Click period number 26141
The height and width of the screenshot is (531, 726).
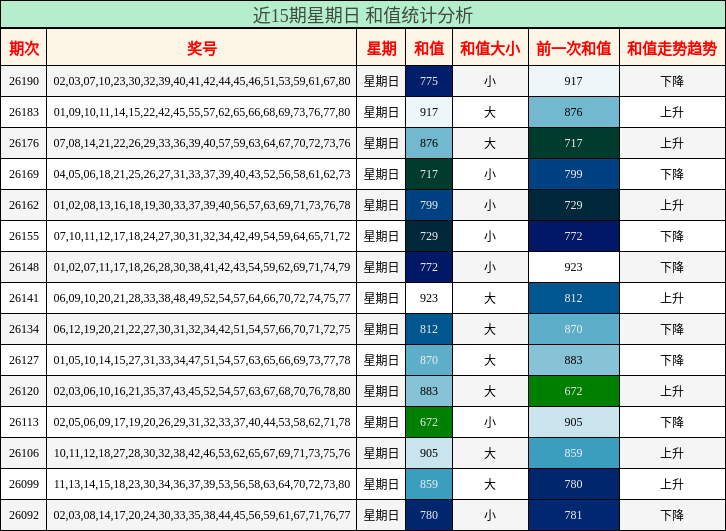(24, 299)
